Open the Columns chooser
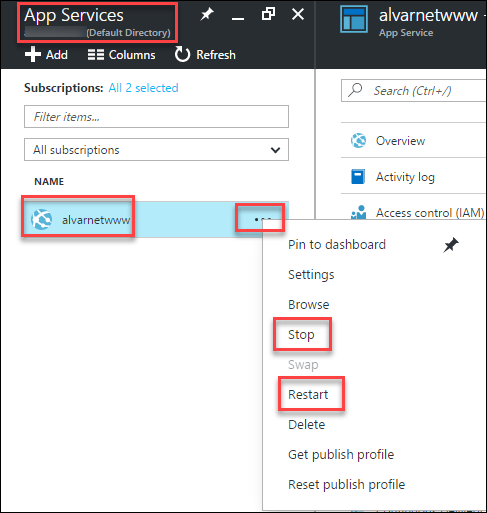Screen dimensions: 487x513 (x=121, y=55)
